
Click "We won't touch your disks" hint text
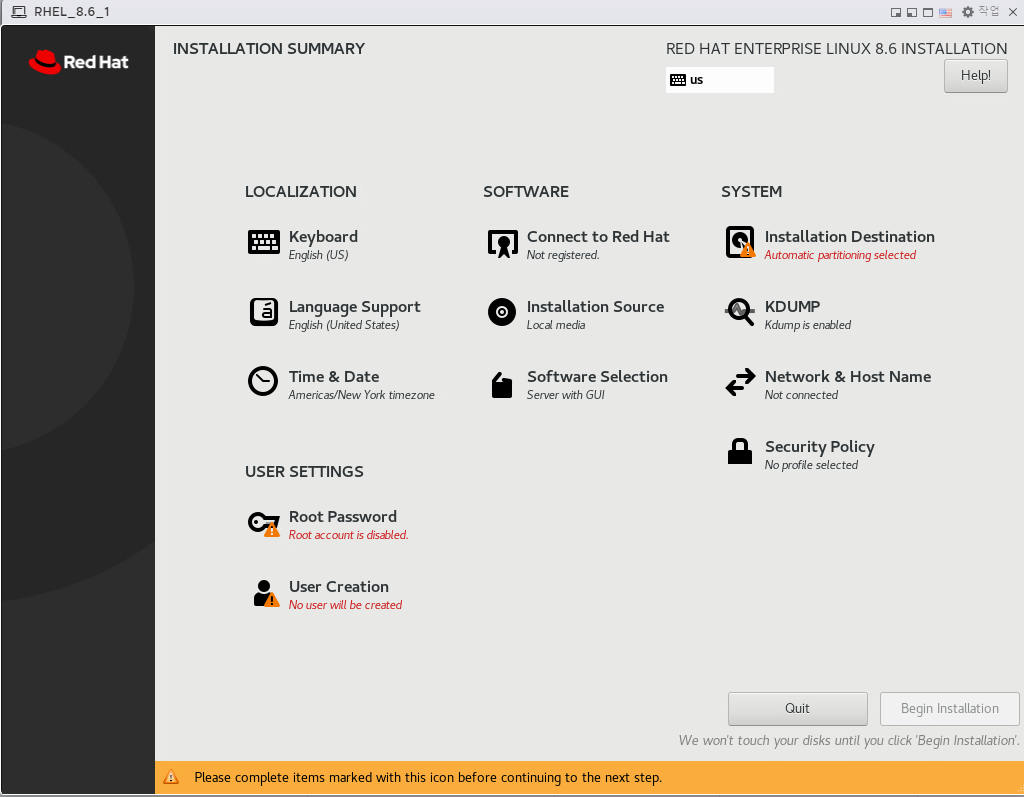[x=848, y=740]
